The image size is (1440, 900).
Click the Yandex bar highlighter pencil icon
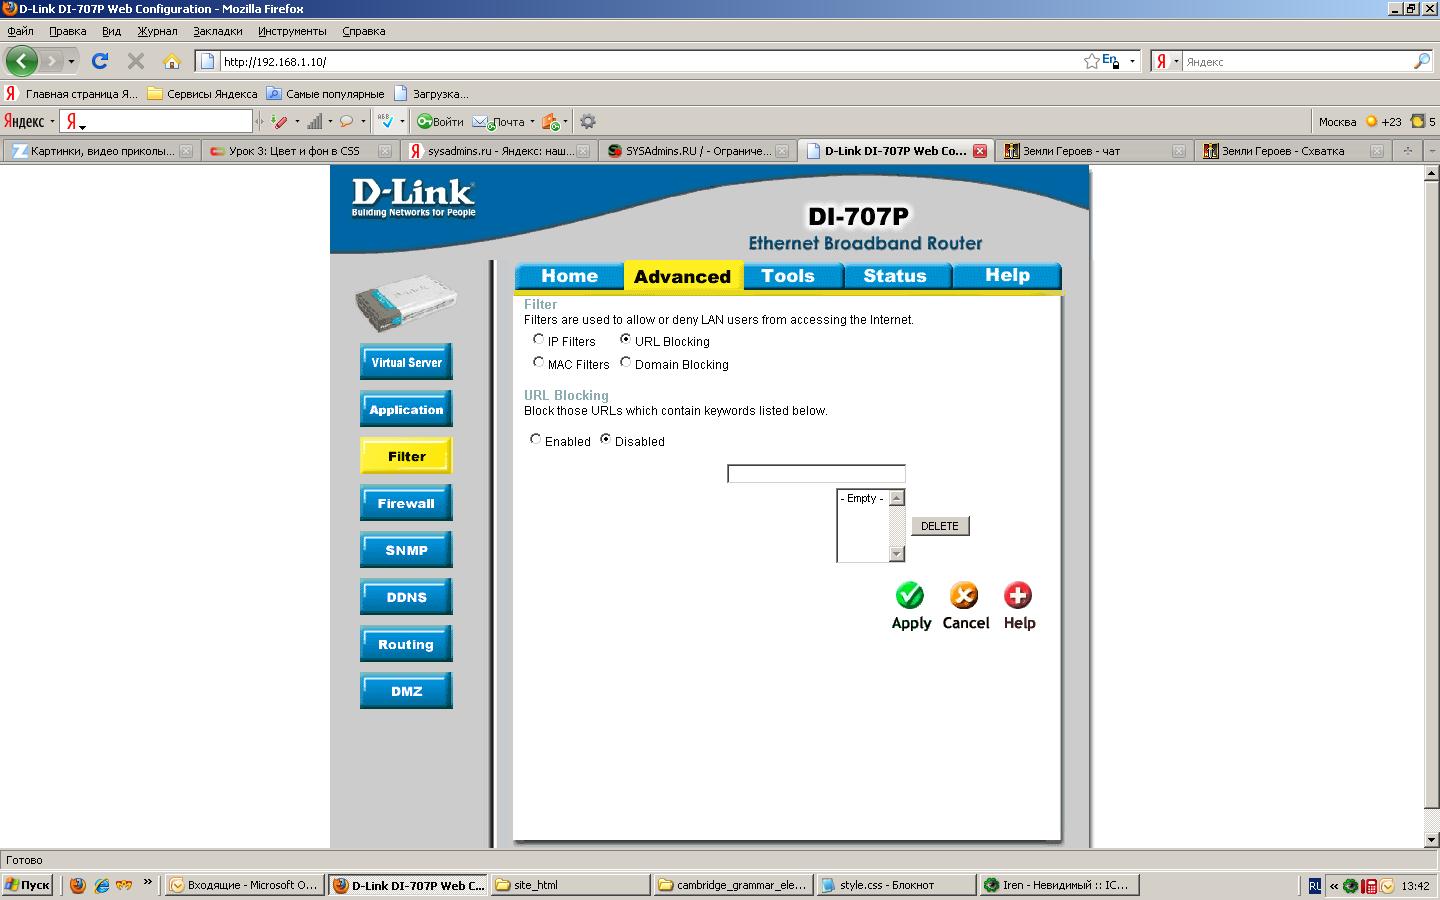280,121
